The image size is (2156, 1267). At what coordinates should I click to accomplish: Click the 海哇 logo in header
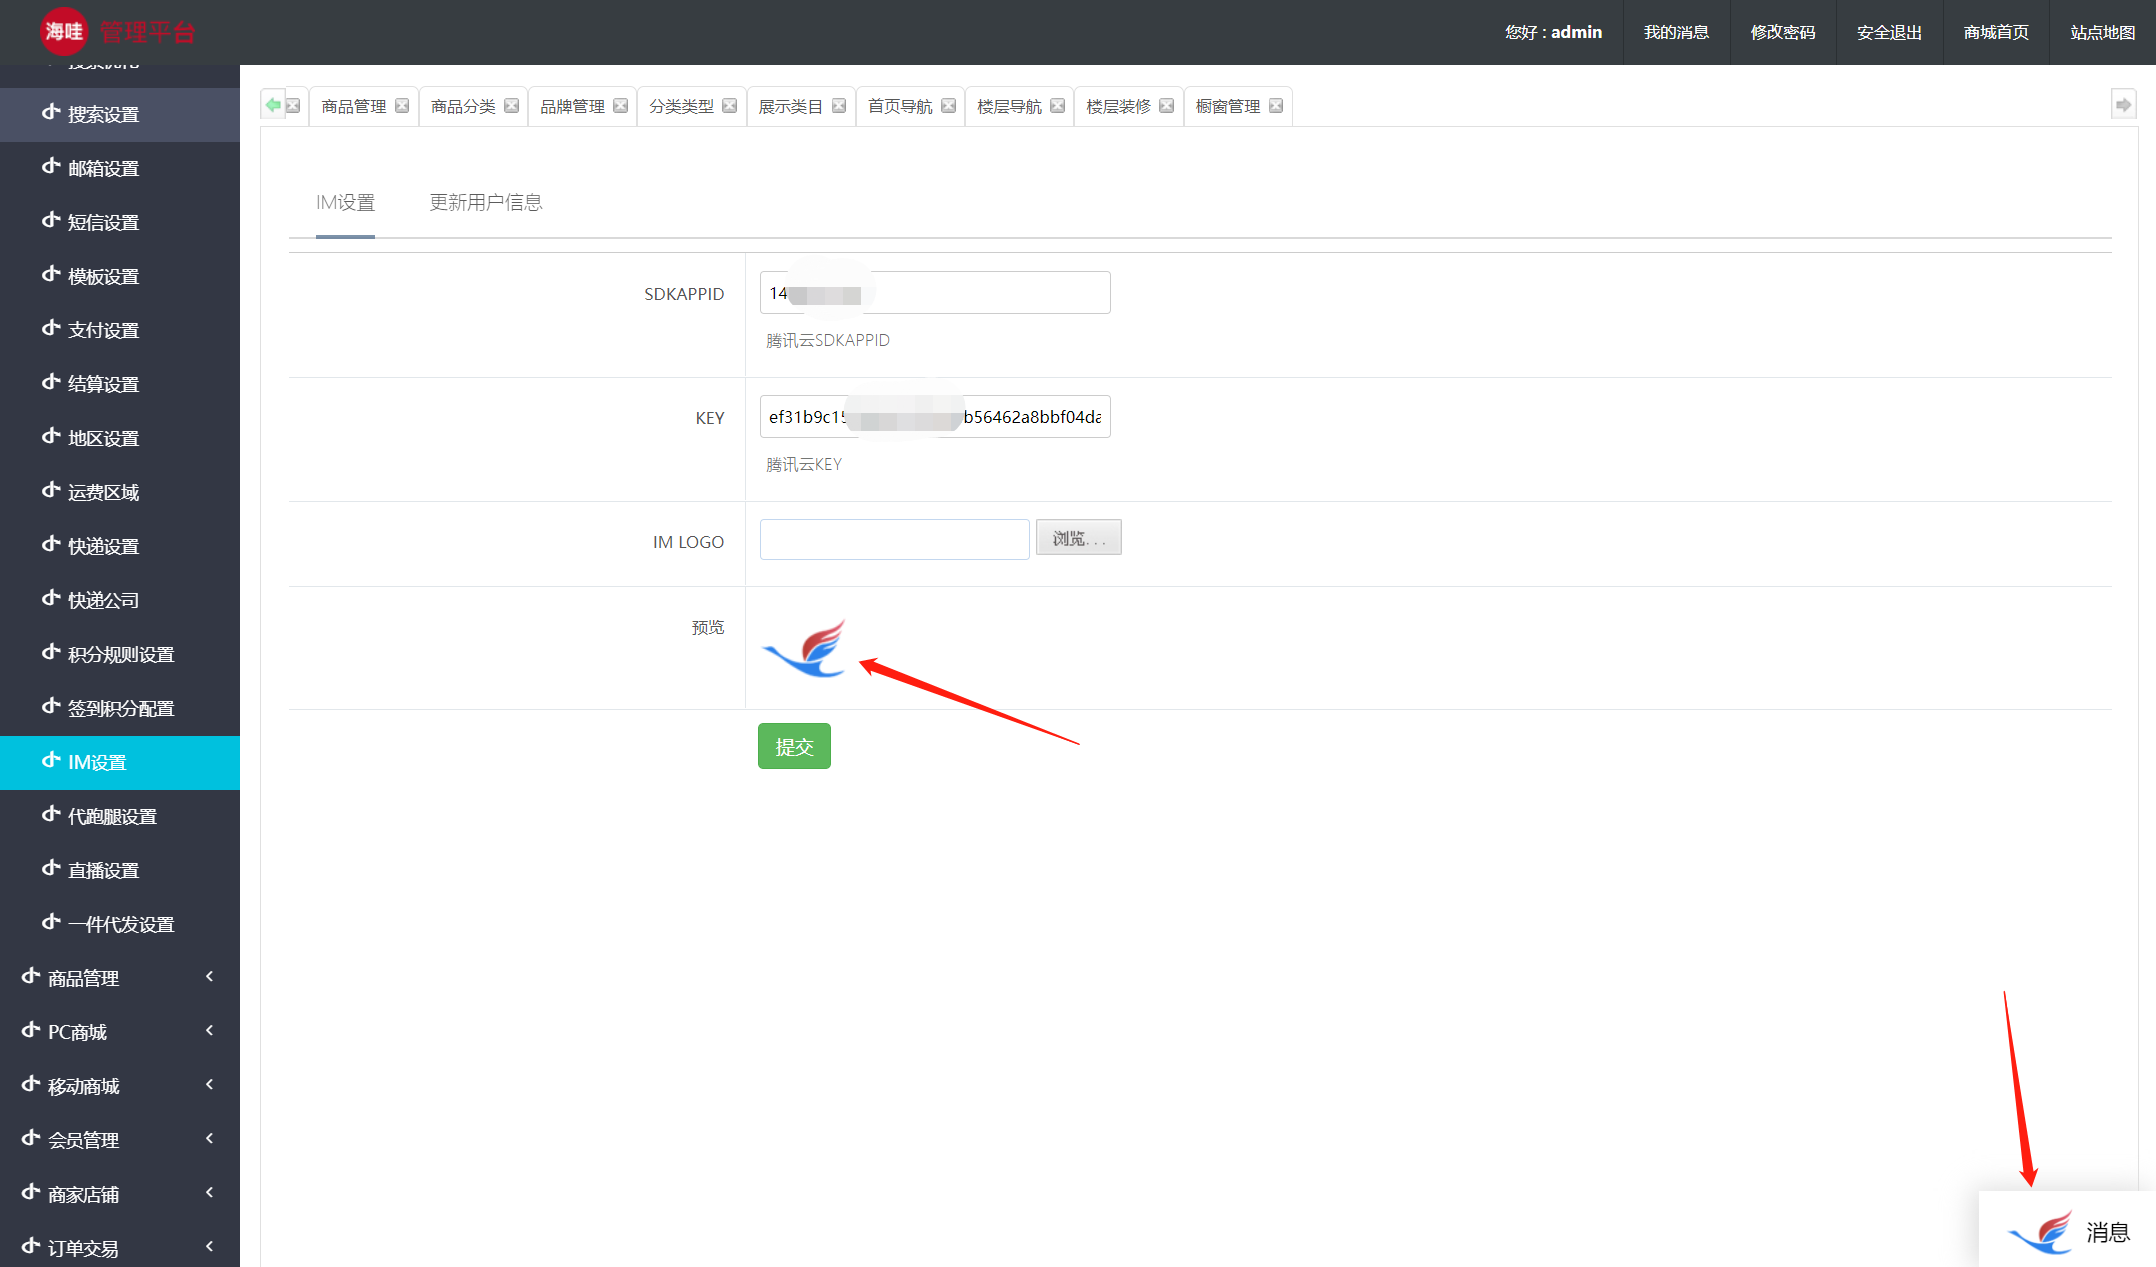(64, 32)
